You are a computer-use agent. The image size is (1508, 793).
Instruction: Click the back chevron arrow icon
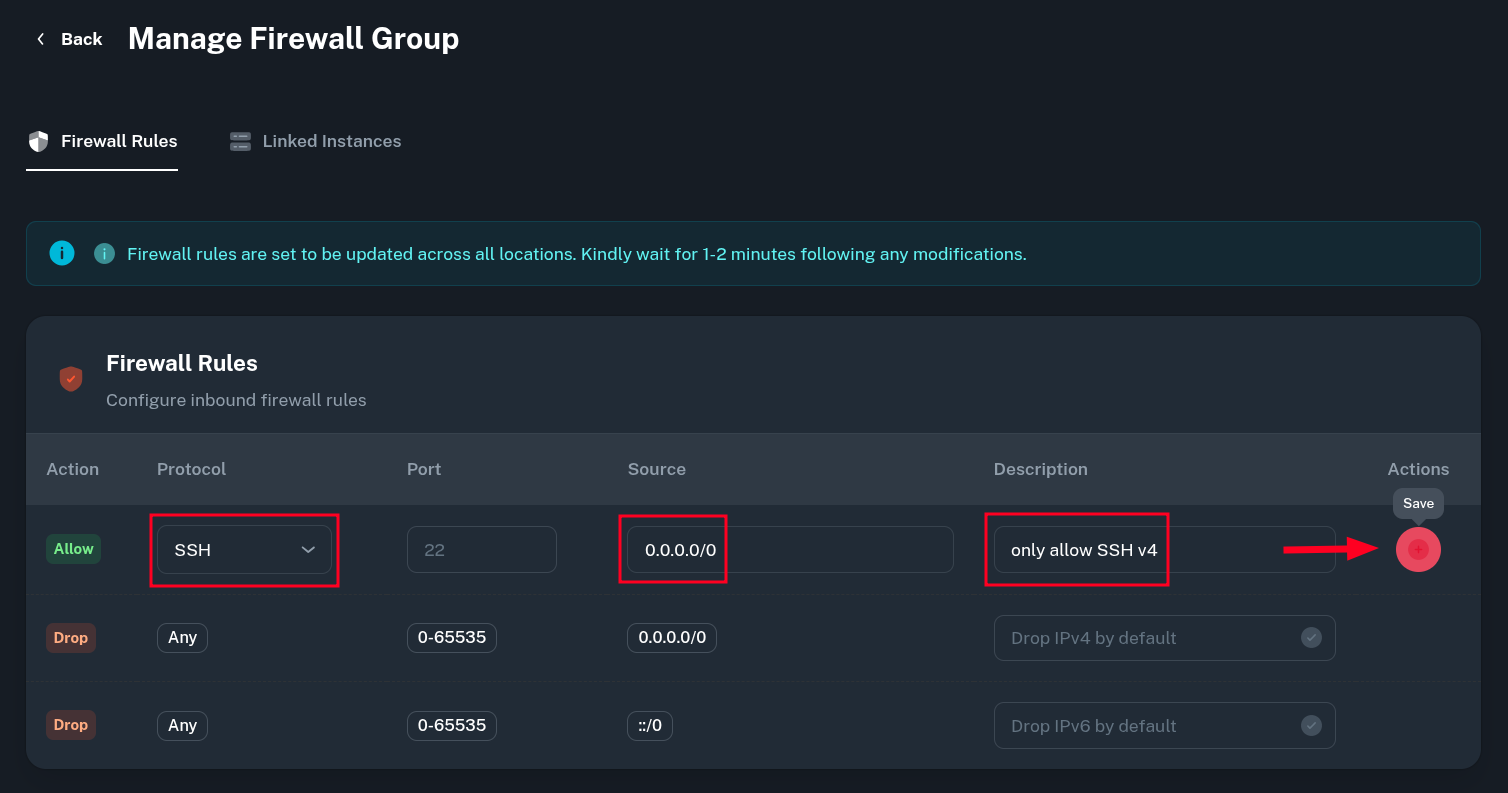[41, 39]
